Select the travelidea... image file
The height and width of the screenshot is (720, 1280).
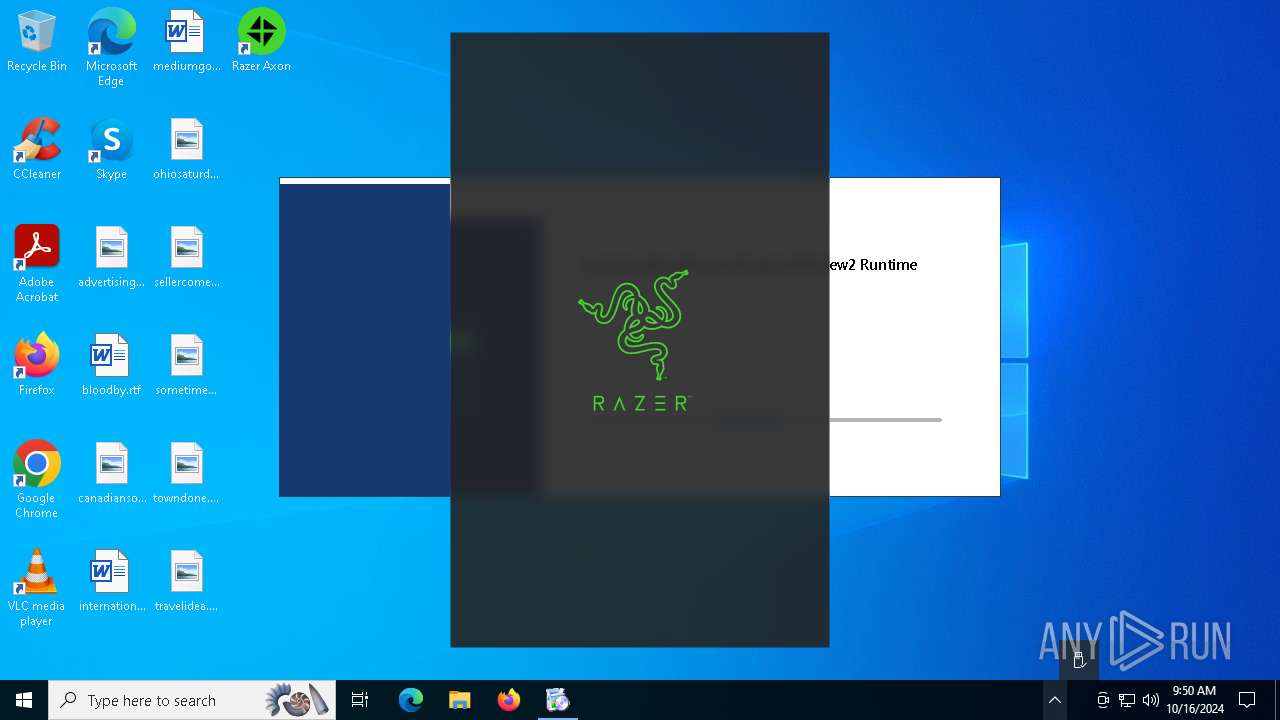(x=186, y=582)
